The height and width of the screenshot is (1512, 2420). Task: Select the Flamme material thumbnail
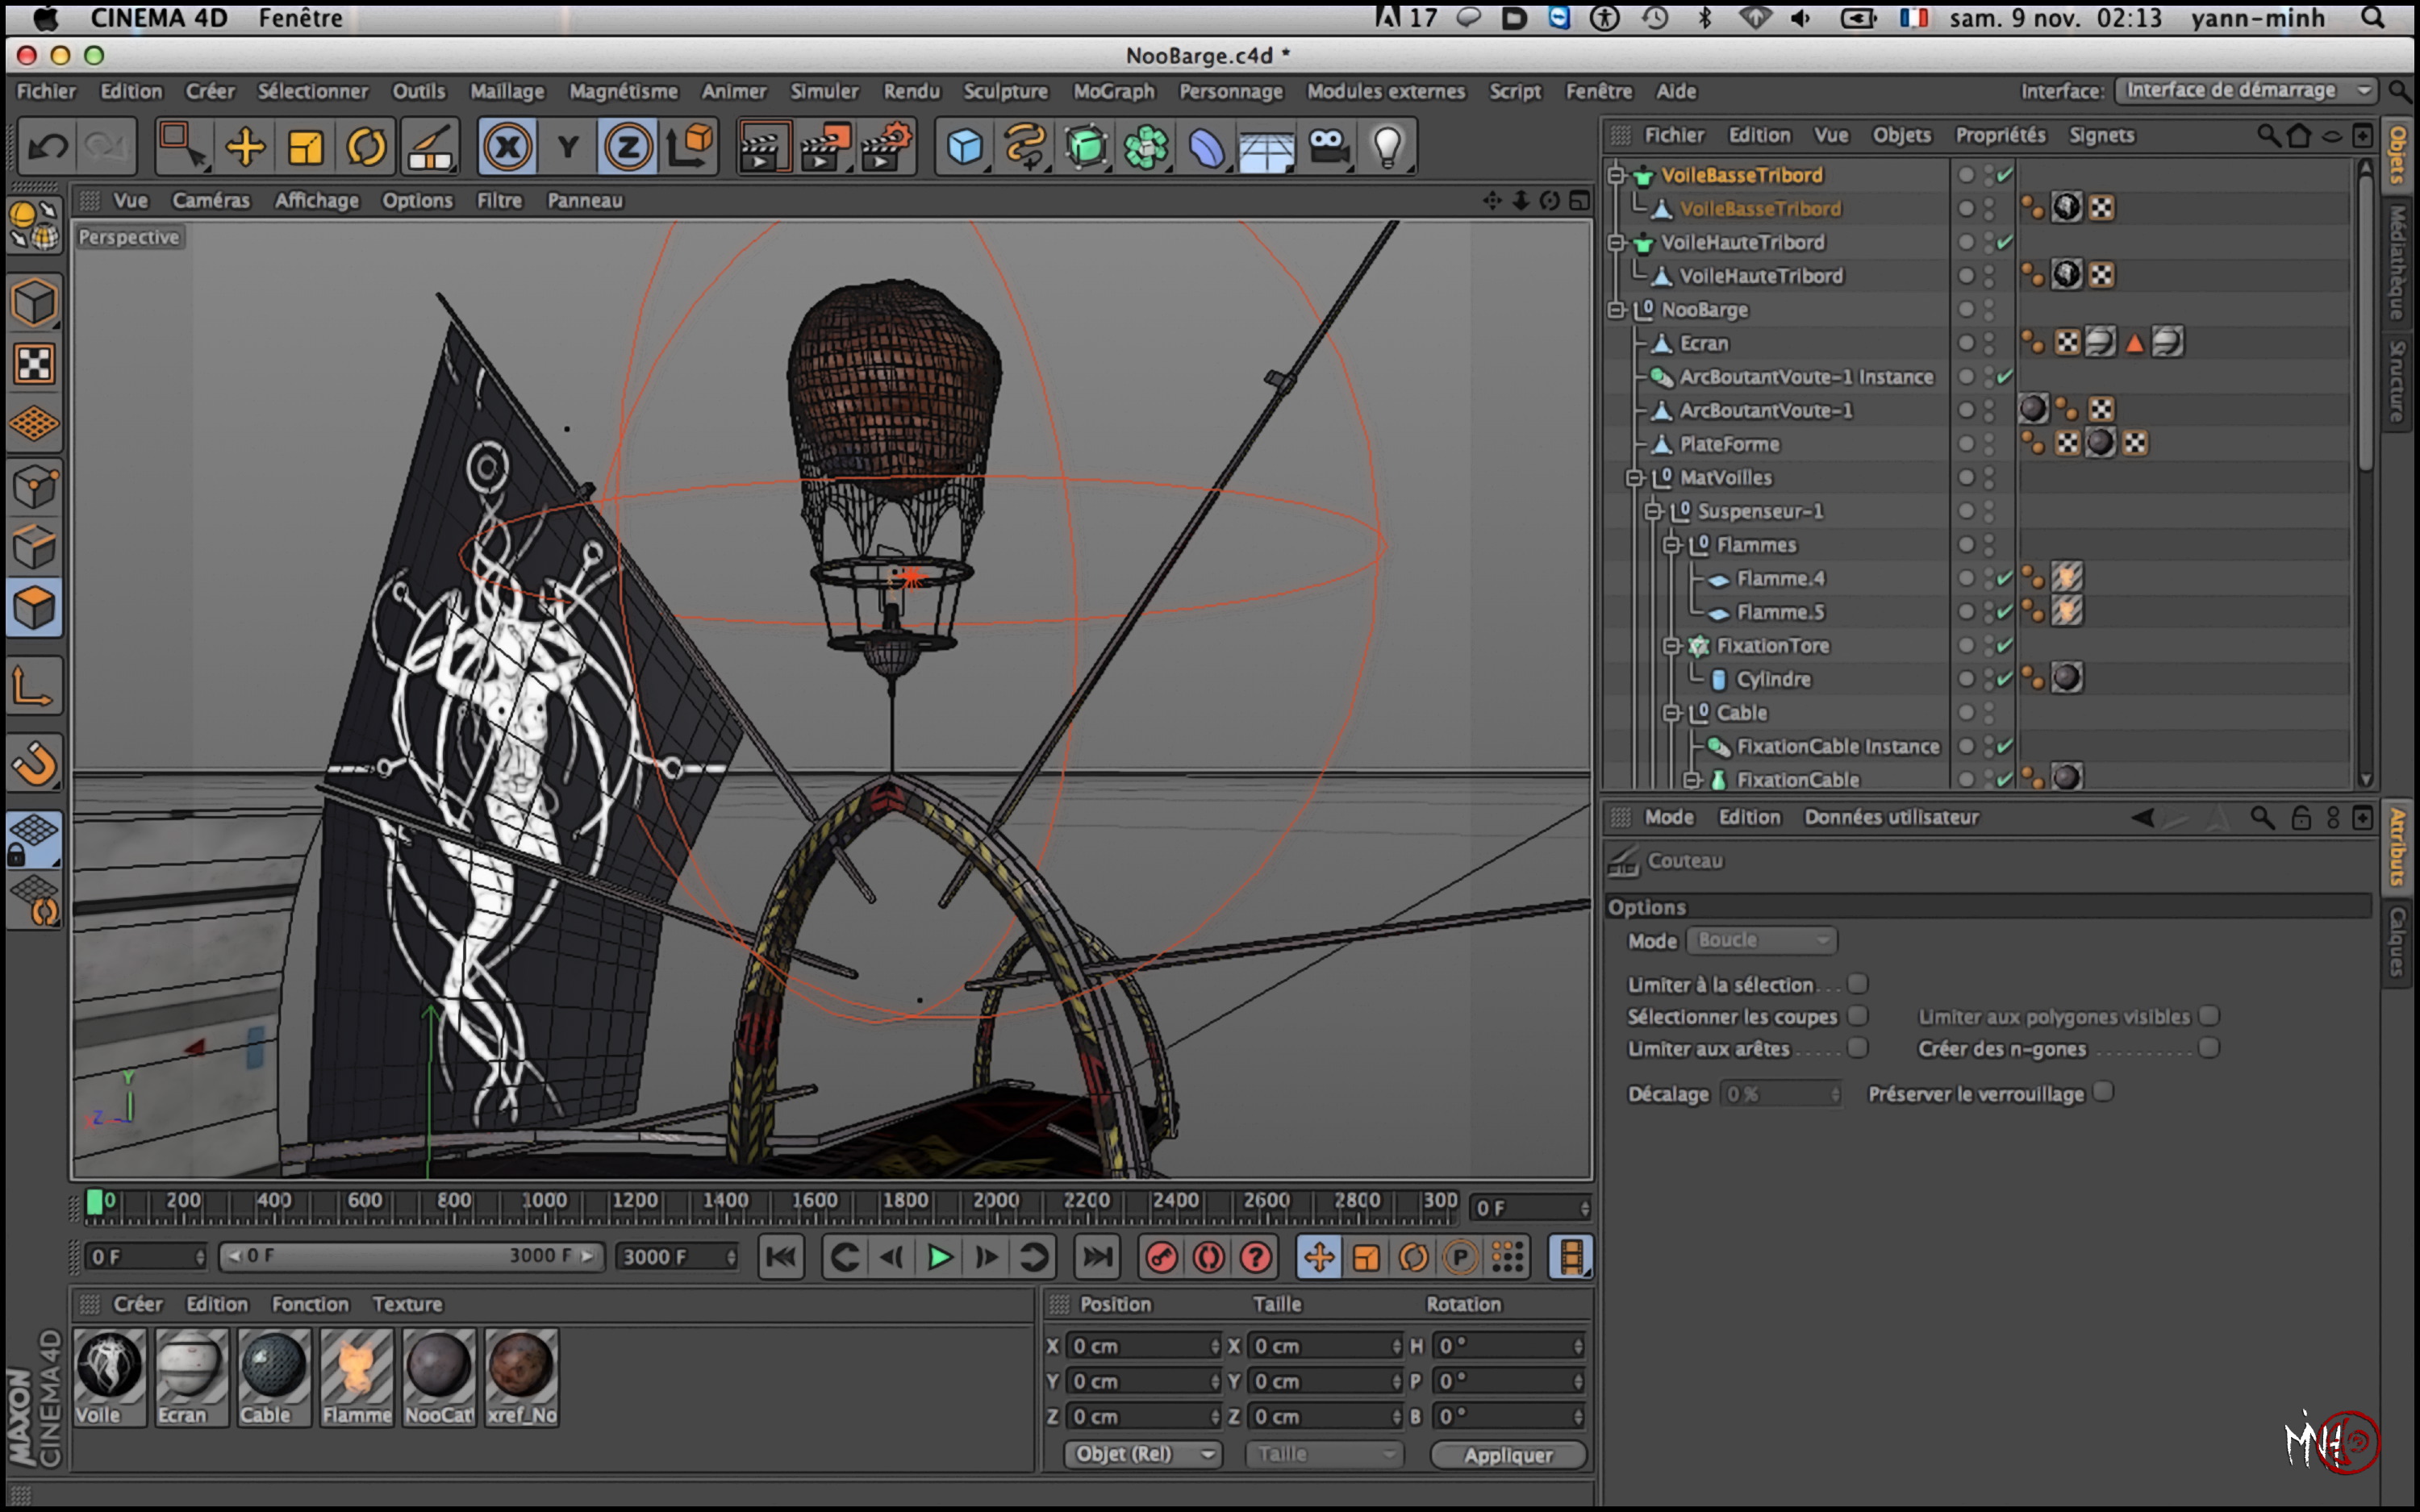(x=356, y=1376)
